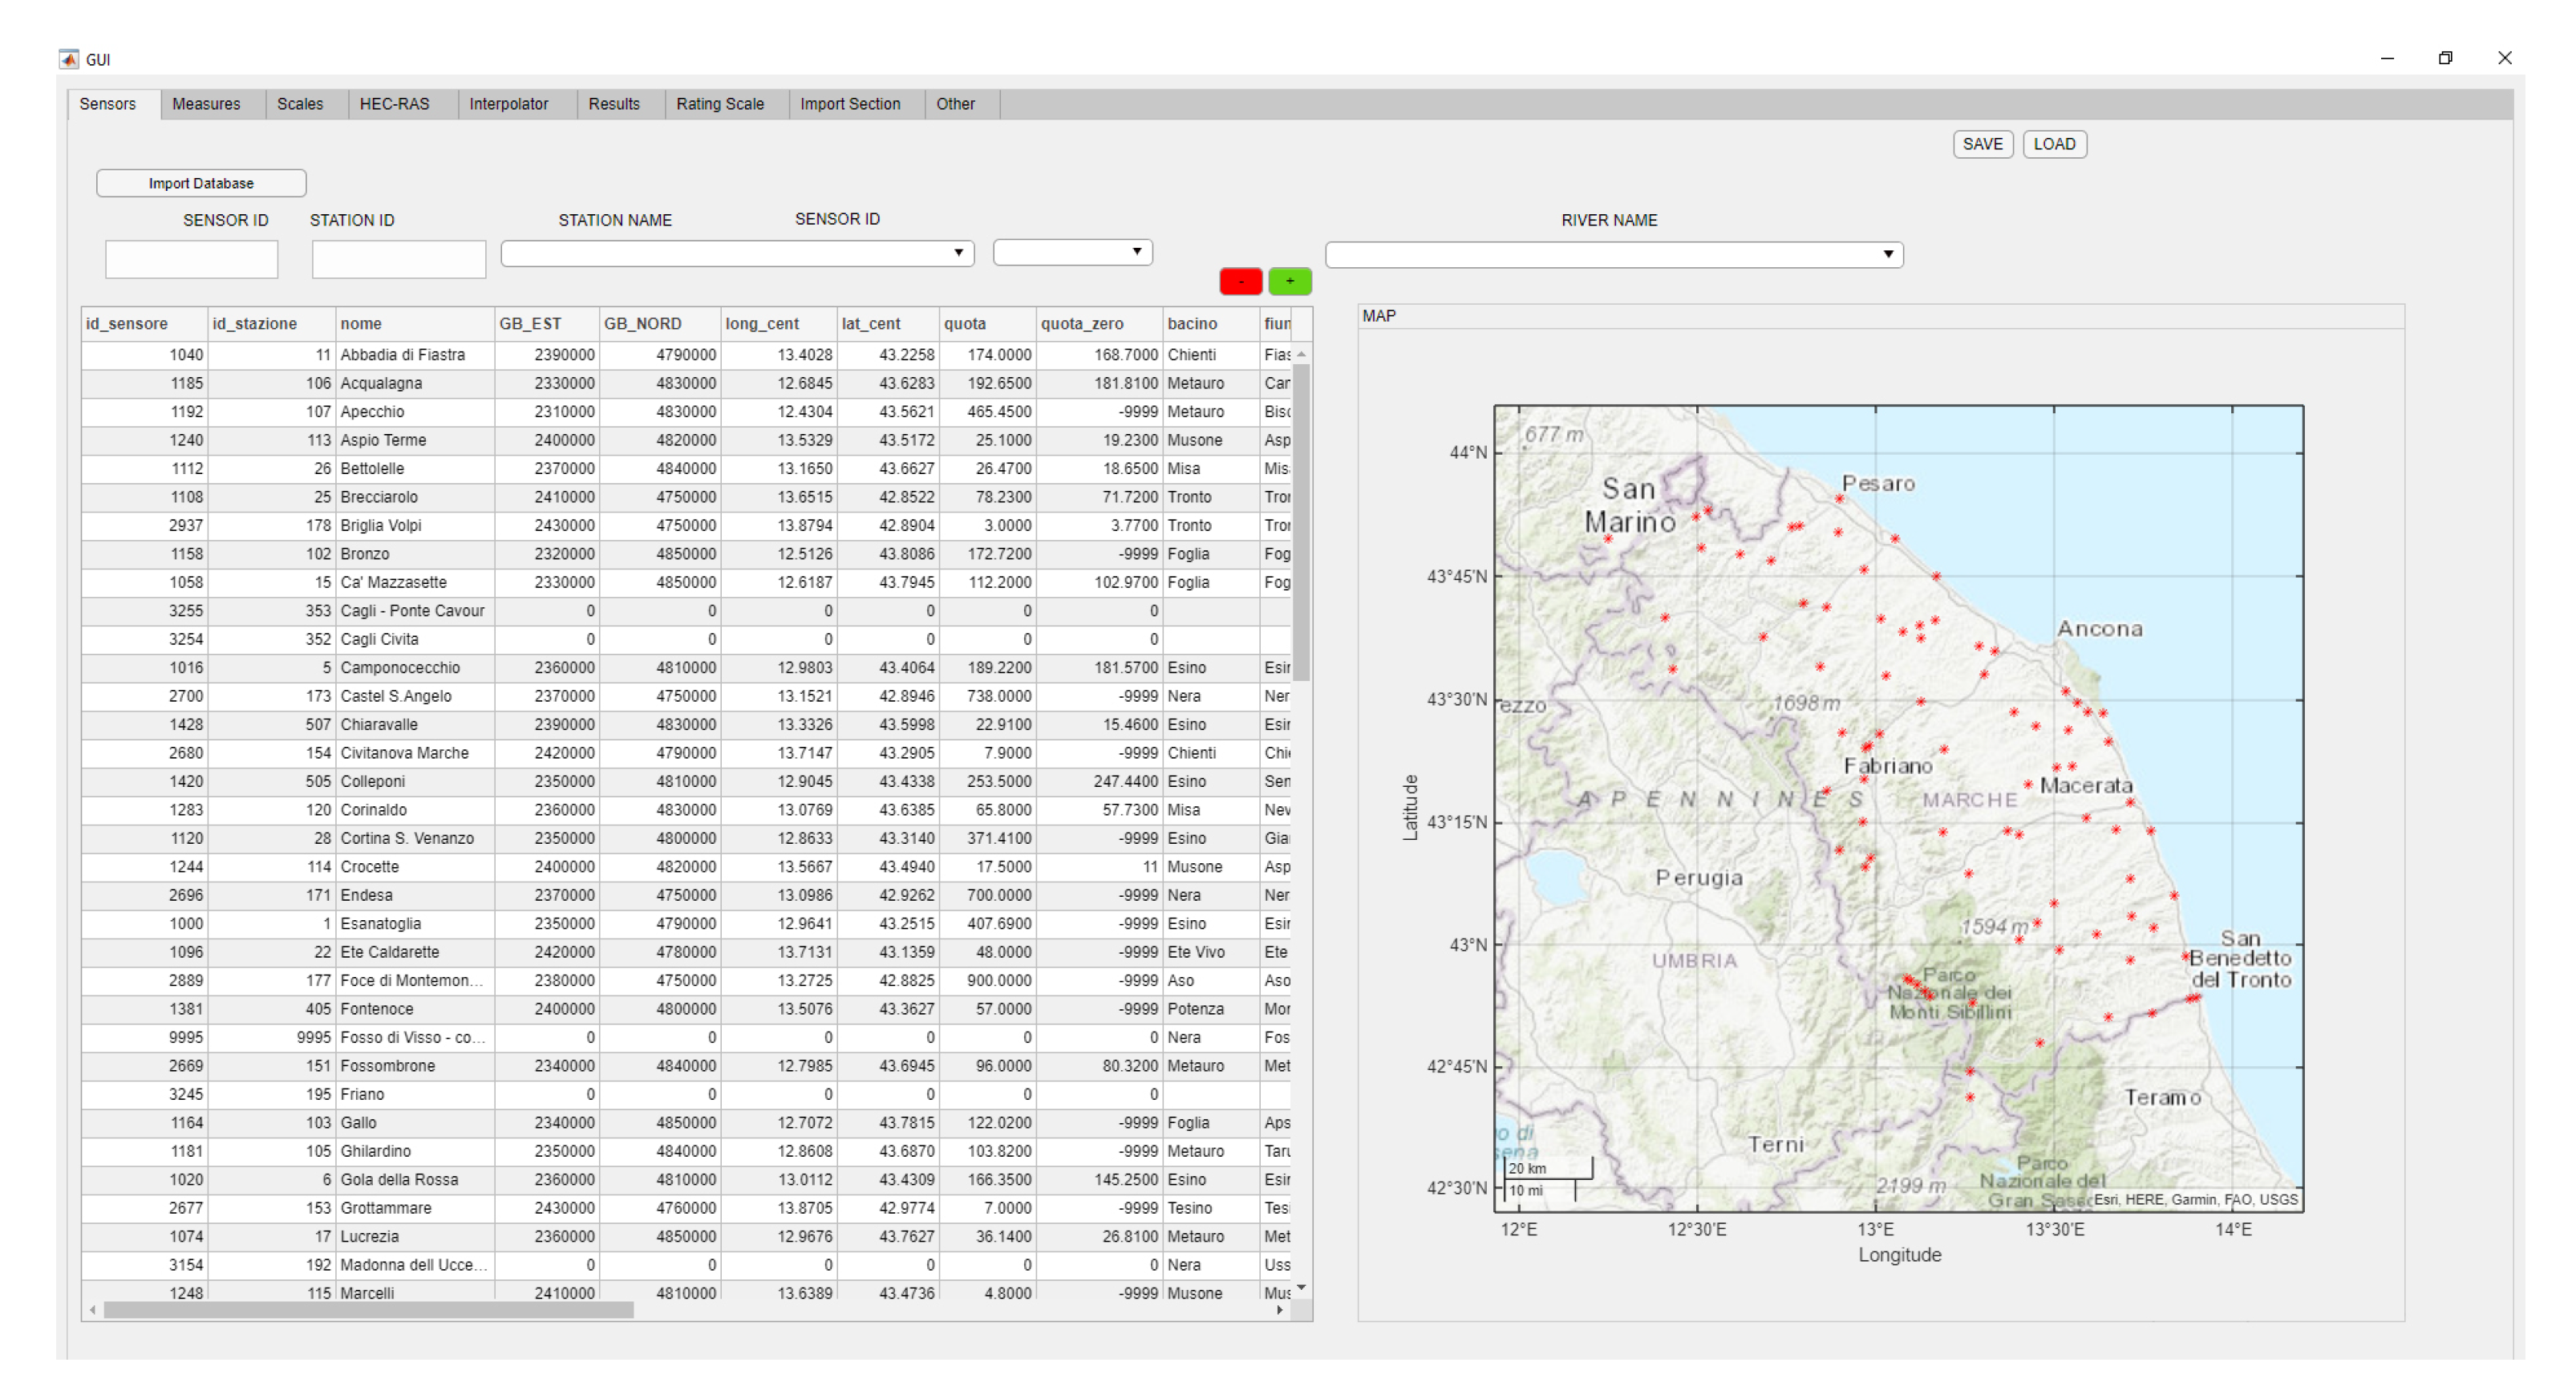This screenshot has height=1395, width=2576.
Task: Click the SENSOR ID text field
Action: tap(191, 259)
